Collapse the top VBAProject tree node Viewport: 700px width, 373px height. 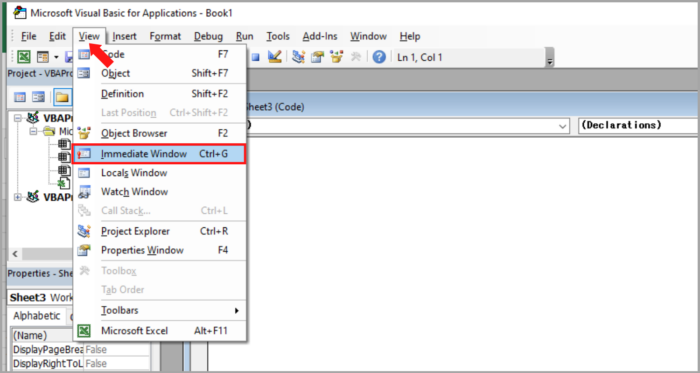[18, 118]
